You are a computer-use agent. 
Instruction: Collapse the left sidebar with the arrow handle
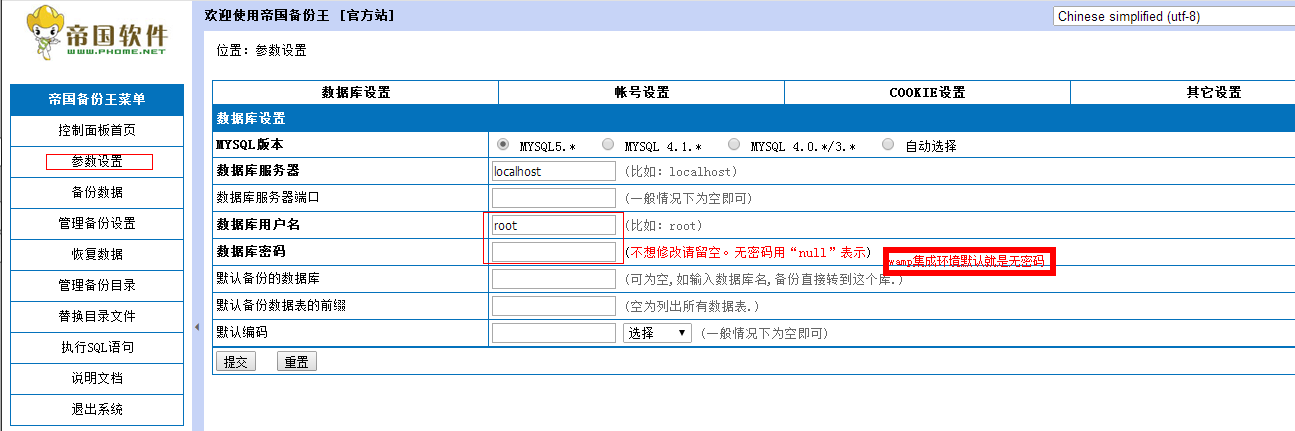tap(197, 327)
